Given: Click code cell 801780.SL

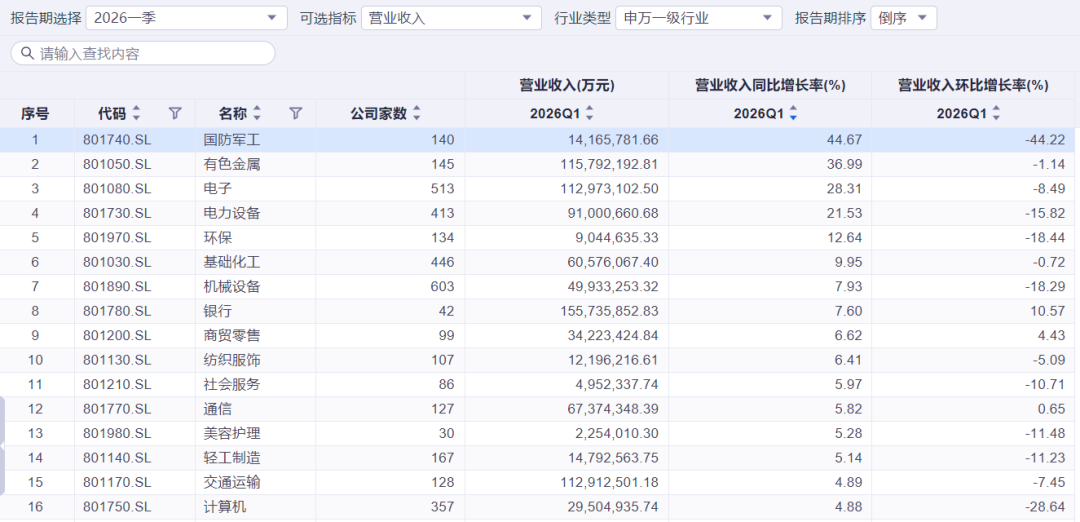Looking at the screenshot, I should 116,311.
